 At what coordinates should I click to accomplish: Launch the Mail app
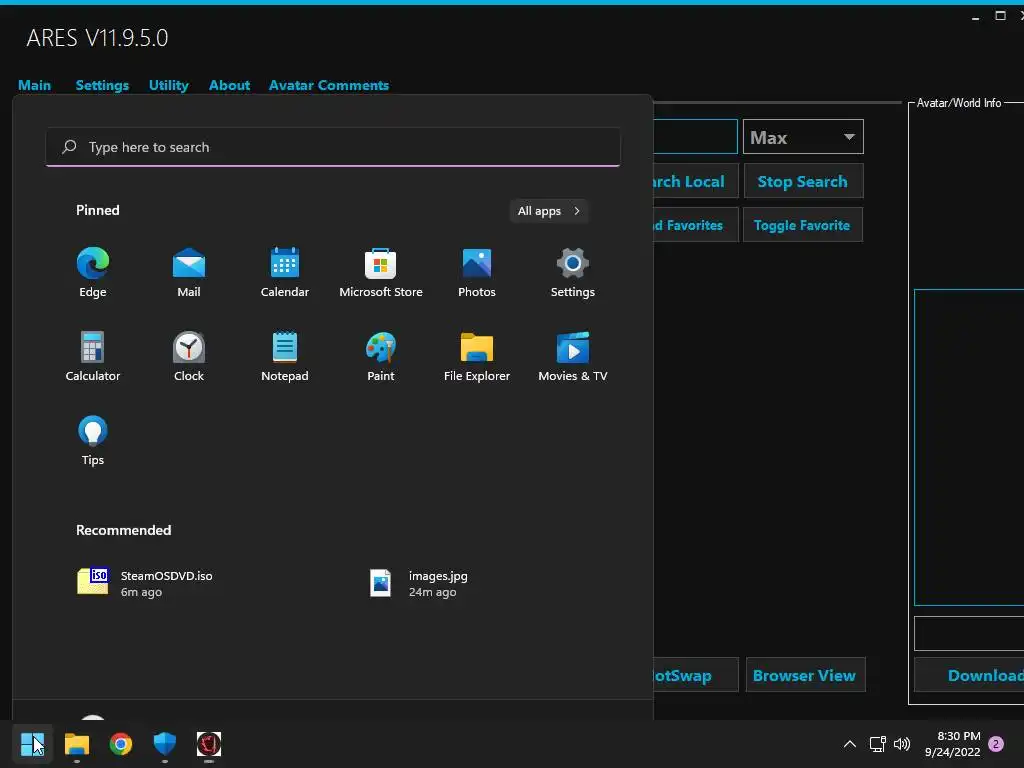(x=189, y=272)
